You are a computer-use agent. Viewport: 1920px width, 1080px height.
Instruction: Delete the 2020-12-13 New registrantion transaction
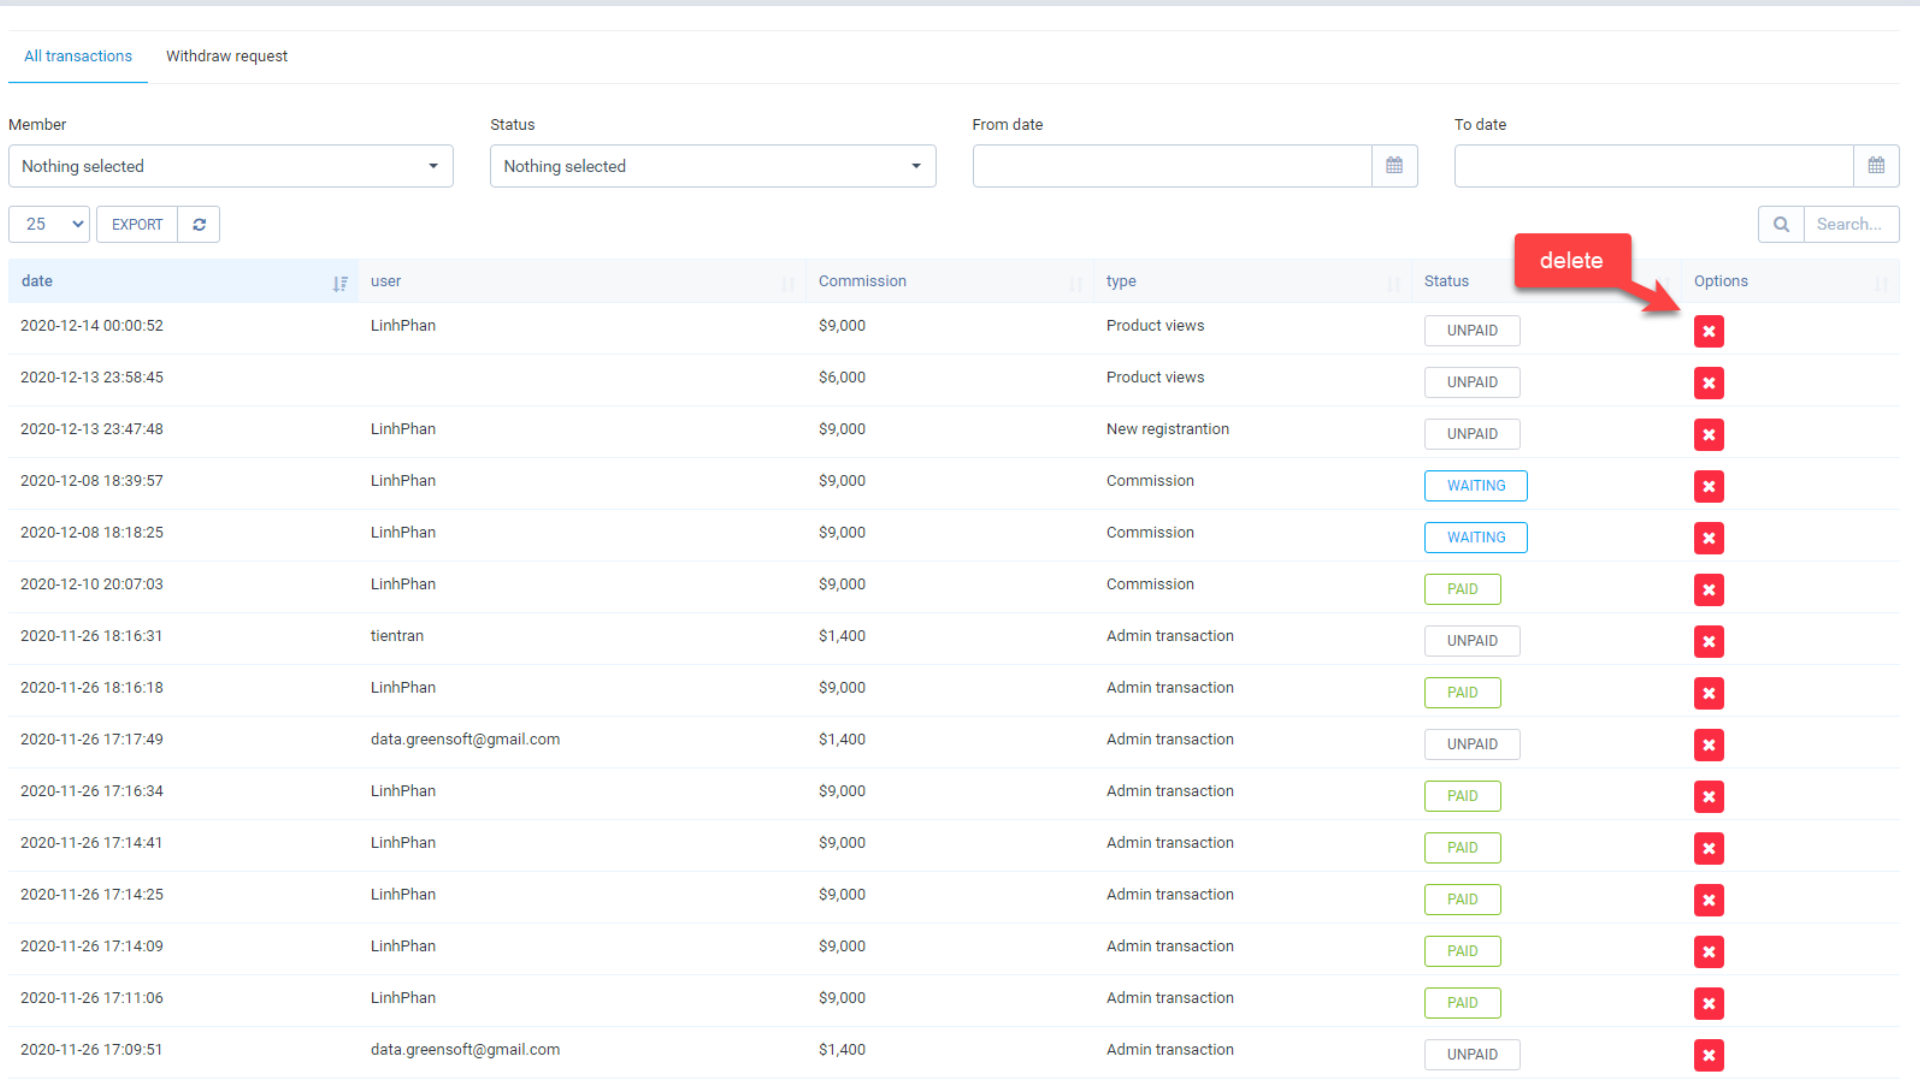[x=1709, y=435]
